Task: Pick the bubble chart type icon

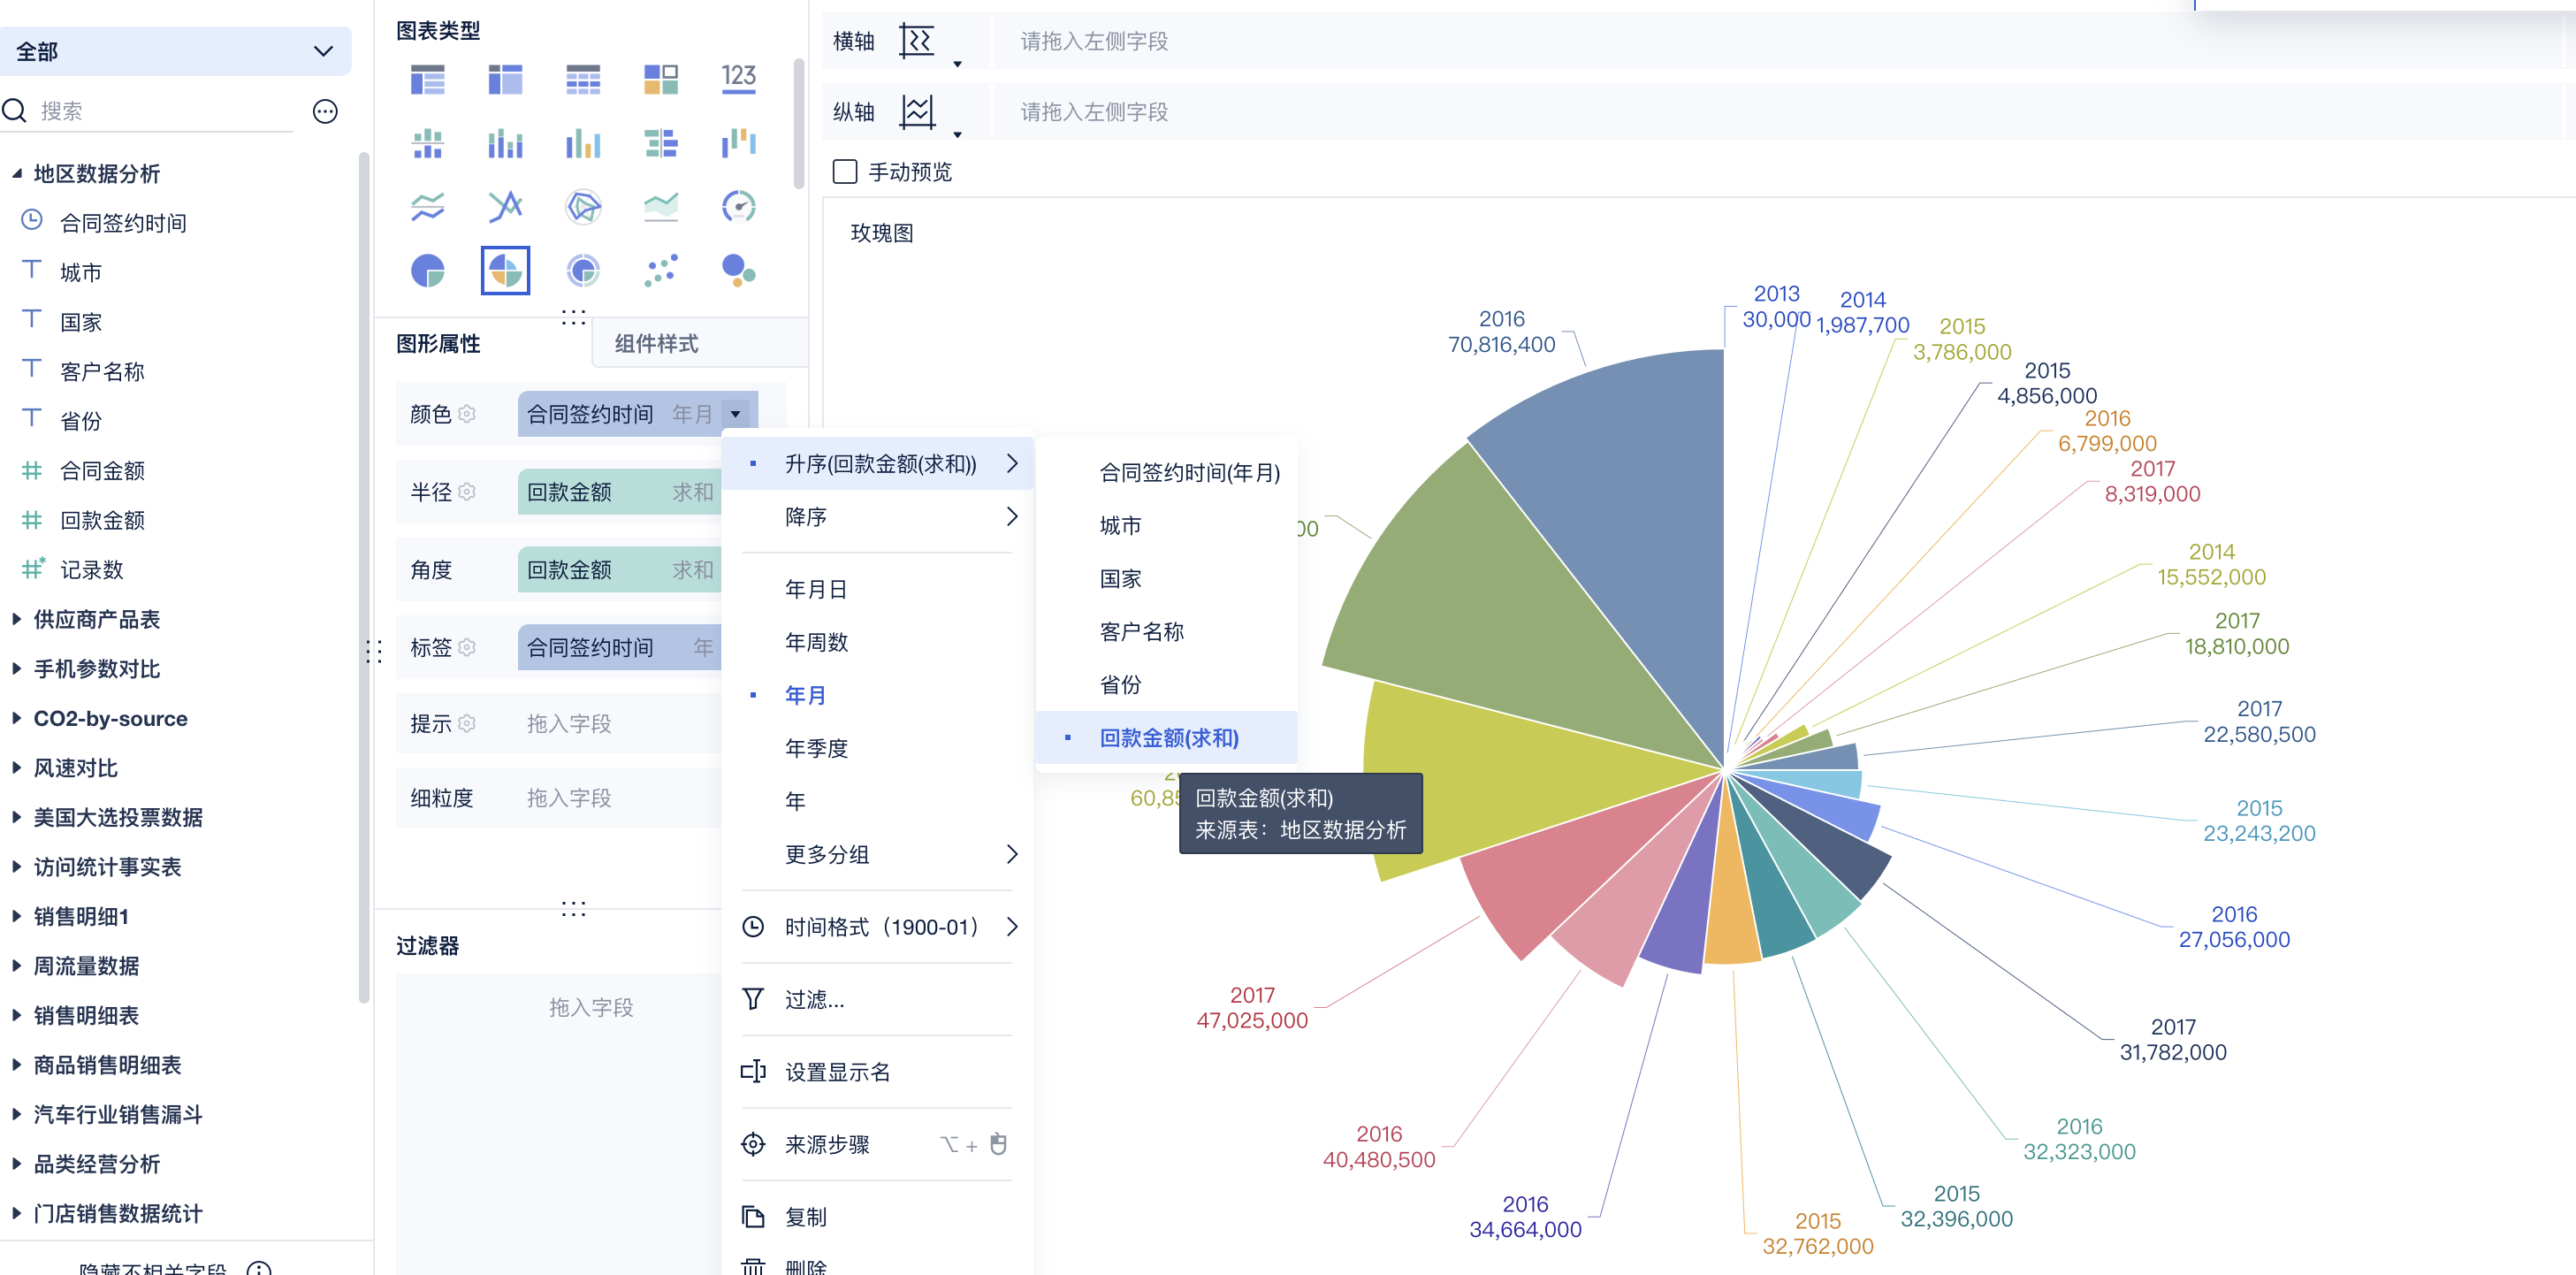Action: [738, 270]
